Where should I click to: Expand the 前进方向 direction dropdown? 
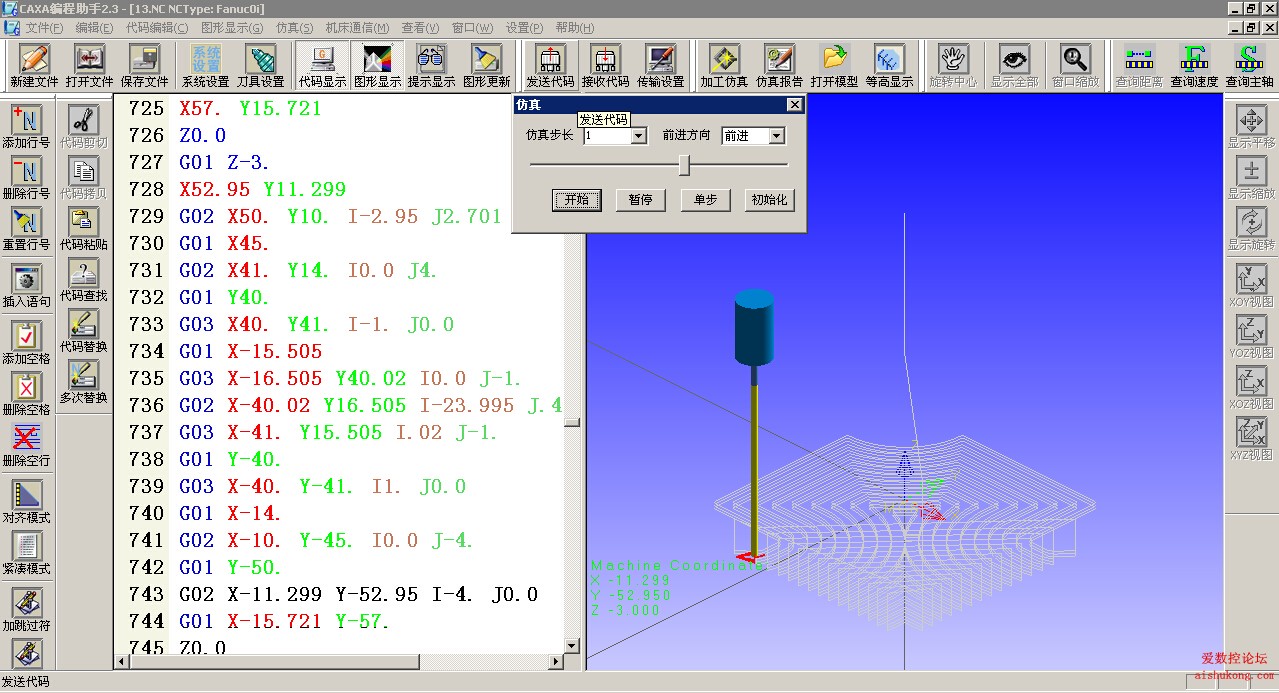click(x=776, y=136)
